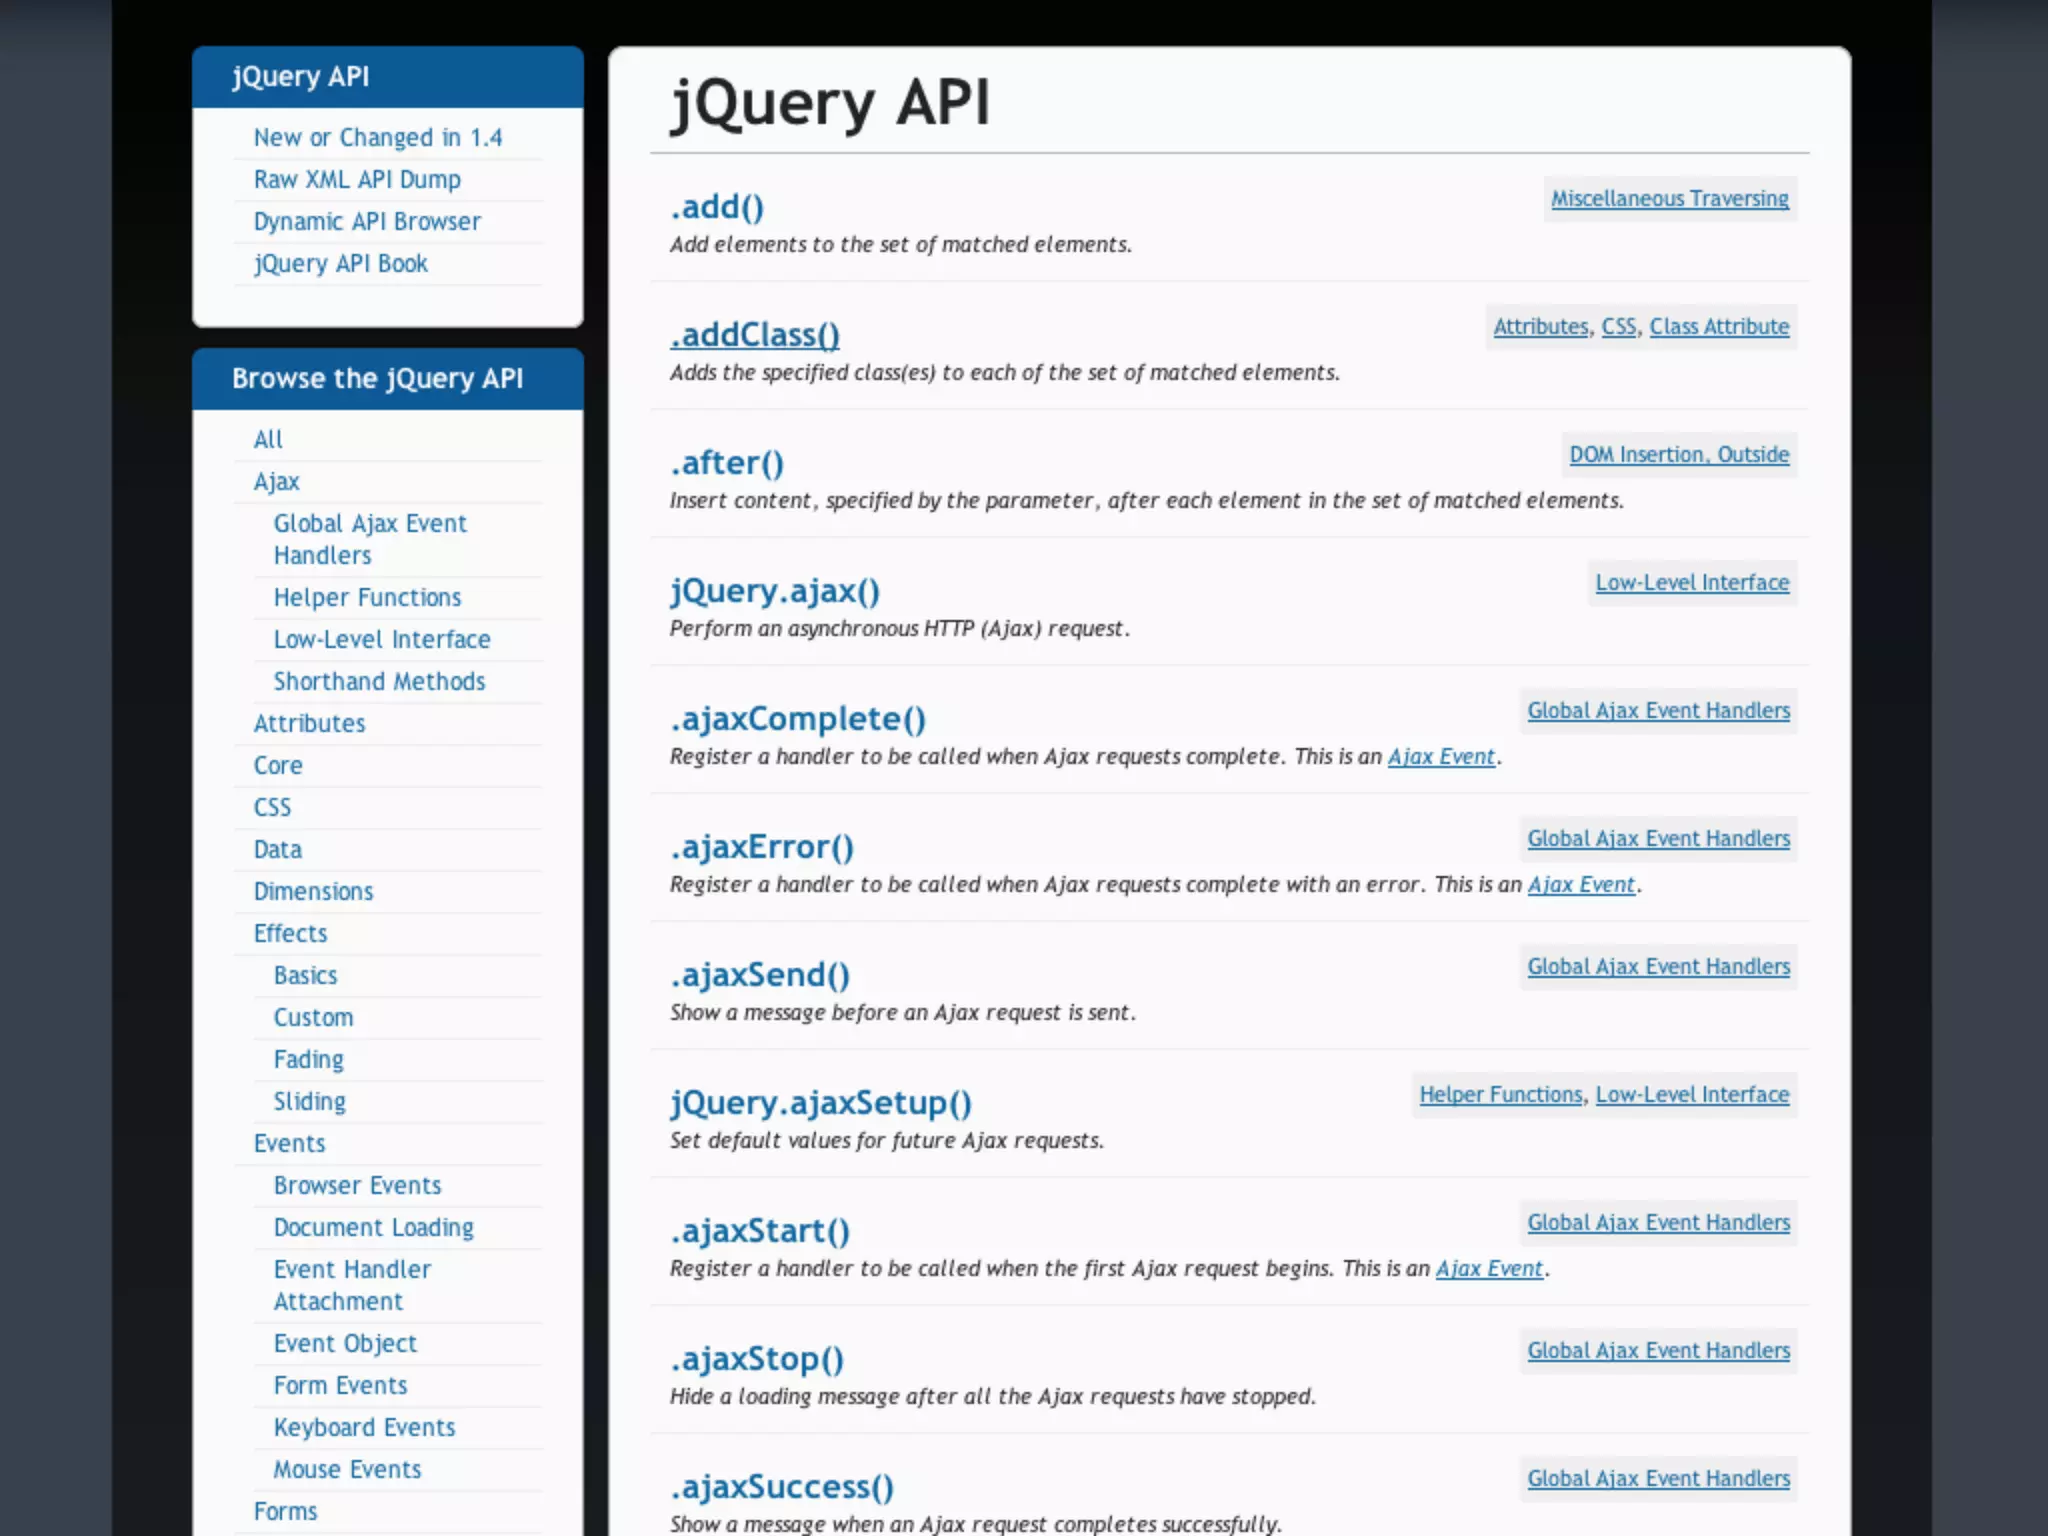Open jQuery.ajax() method documentation
Image resolution: width=2048 pixels, height=1536 pixels.
point(774,591)
